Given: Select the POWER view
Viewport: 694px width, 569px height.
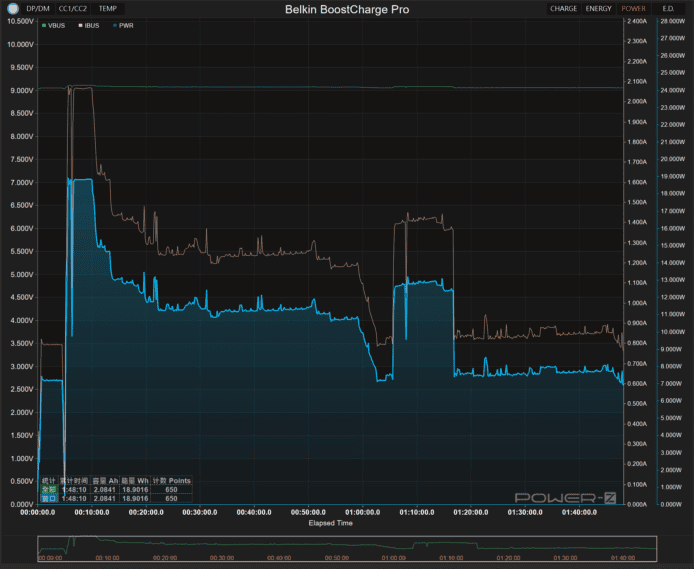Looking at the screenshot, I should 633,9.
